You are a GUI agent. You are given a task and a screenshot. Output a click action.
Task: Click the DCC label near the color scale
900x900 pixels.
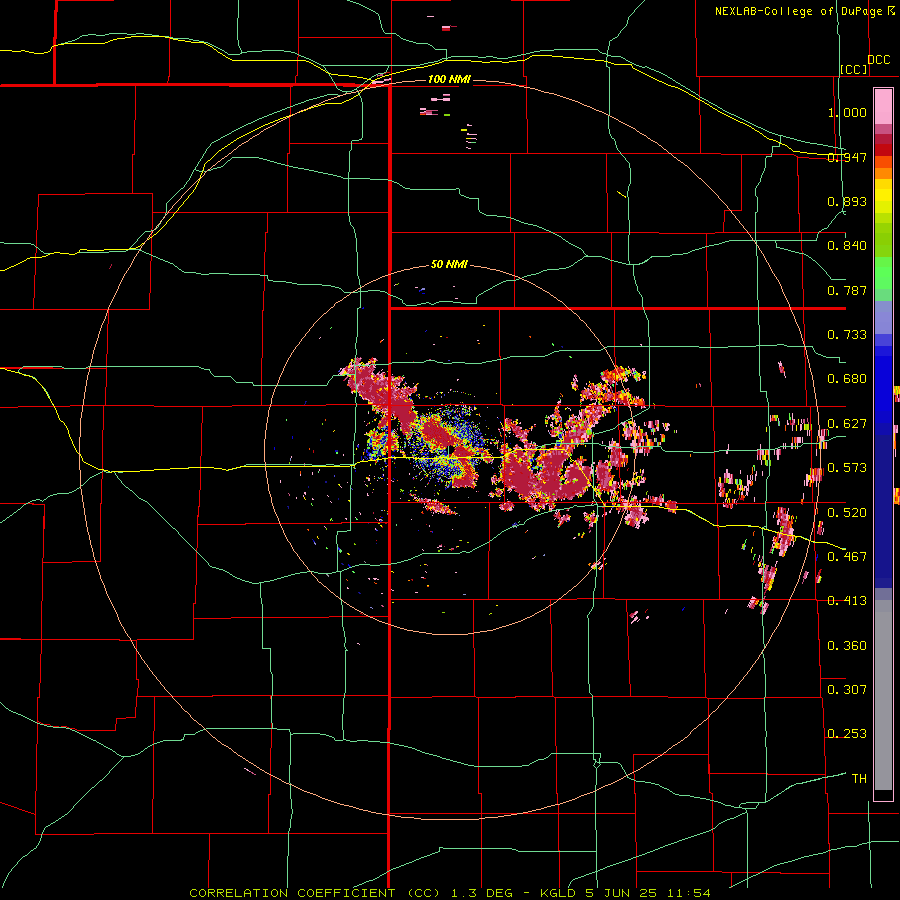879,60
